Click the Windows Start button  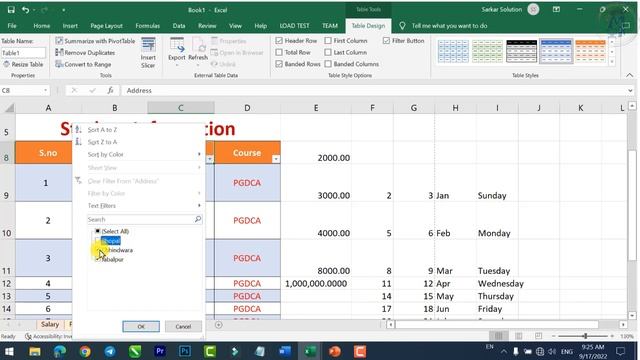click(x=9, y=351)
